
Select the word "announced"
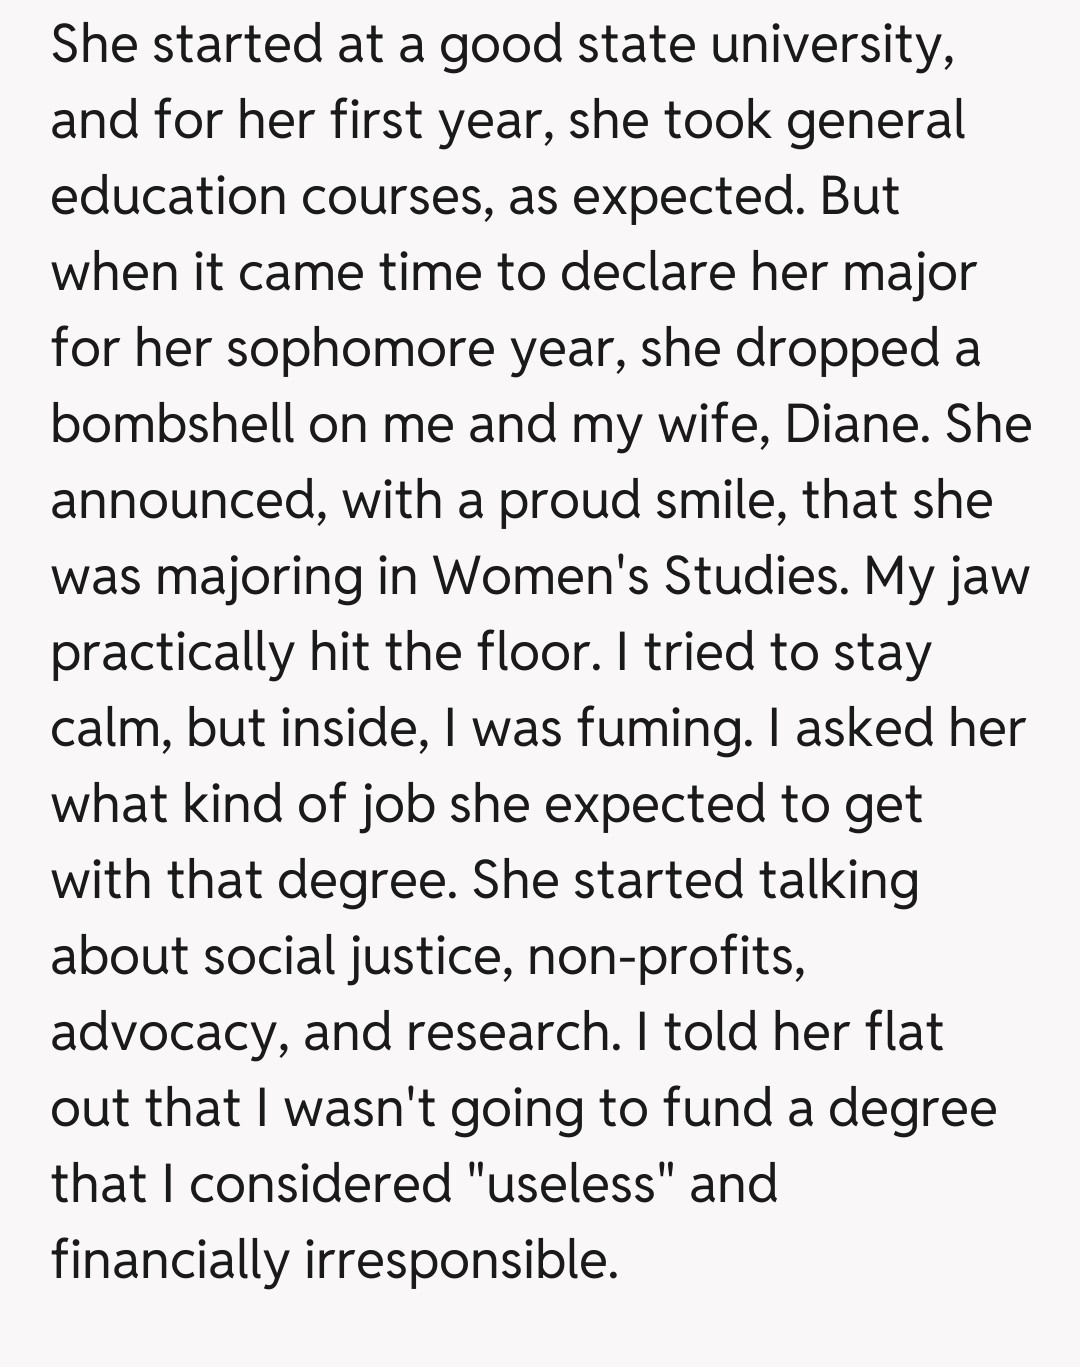coord(185,500)
